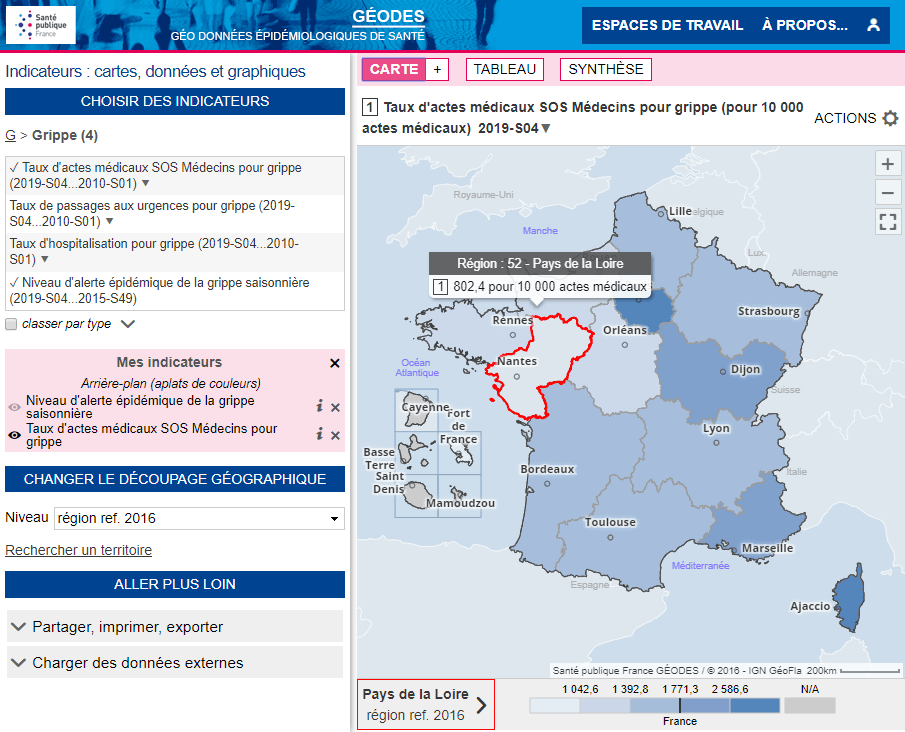
Task: Click the darkest blue legend swatch
Action: (x=754, y=705)
